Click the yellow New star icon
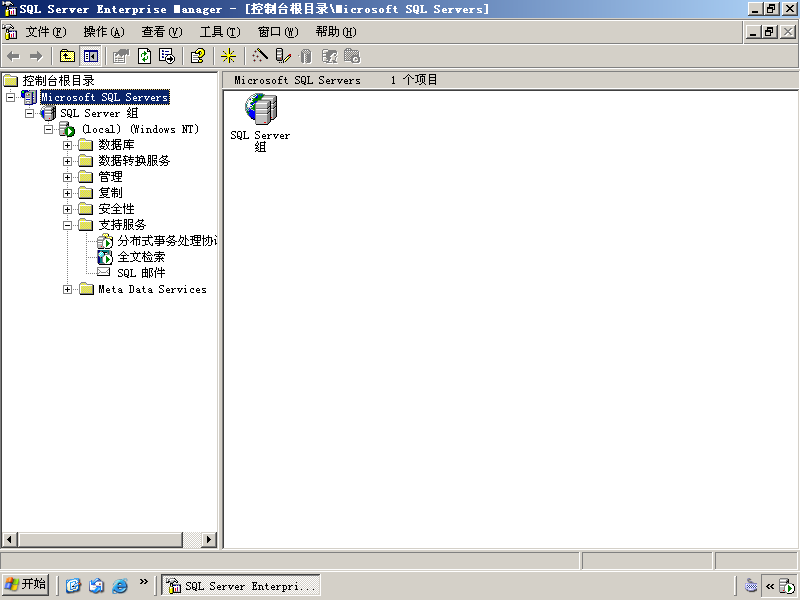Image resolution: width=800 pixels, height=600 pixels. pos(228,56)
